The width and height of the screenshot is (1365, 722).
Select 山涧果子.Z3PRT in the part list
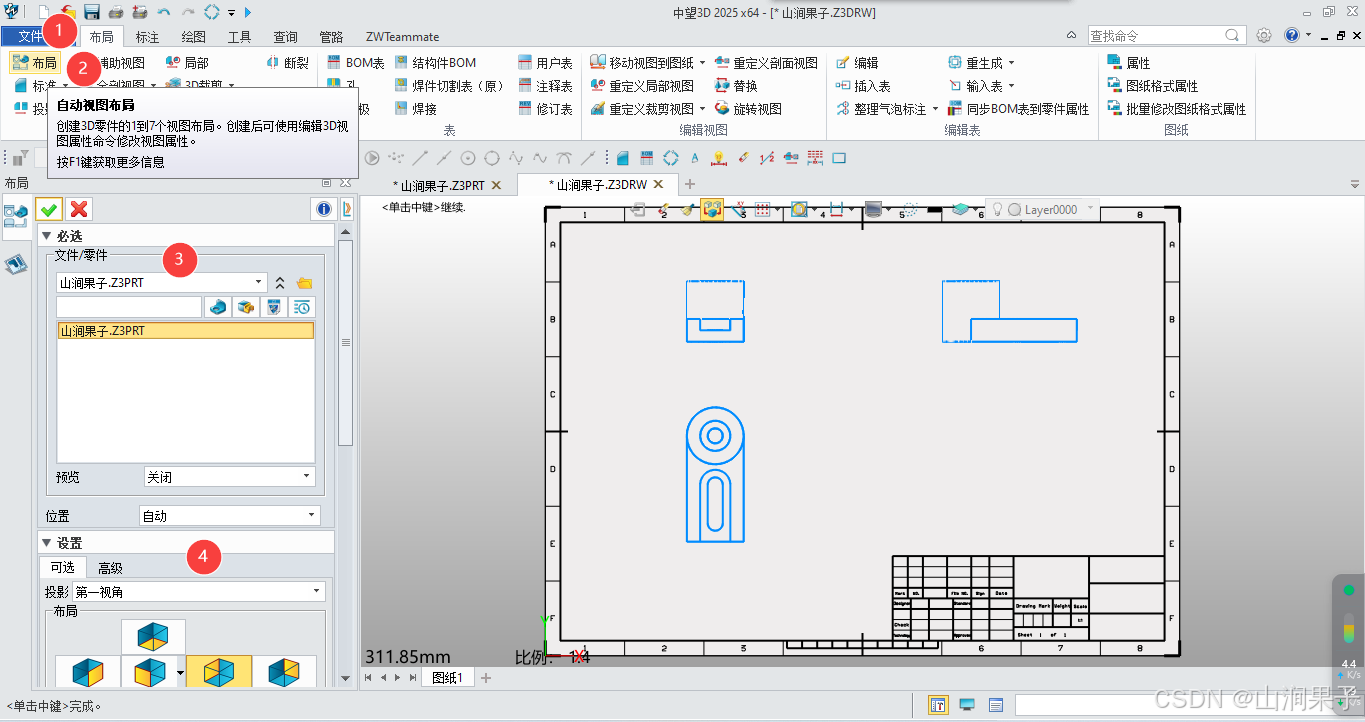coord(186,331)
